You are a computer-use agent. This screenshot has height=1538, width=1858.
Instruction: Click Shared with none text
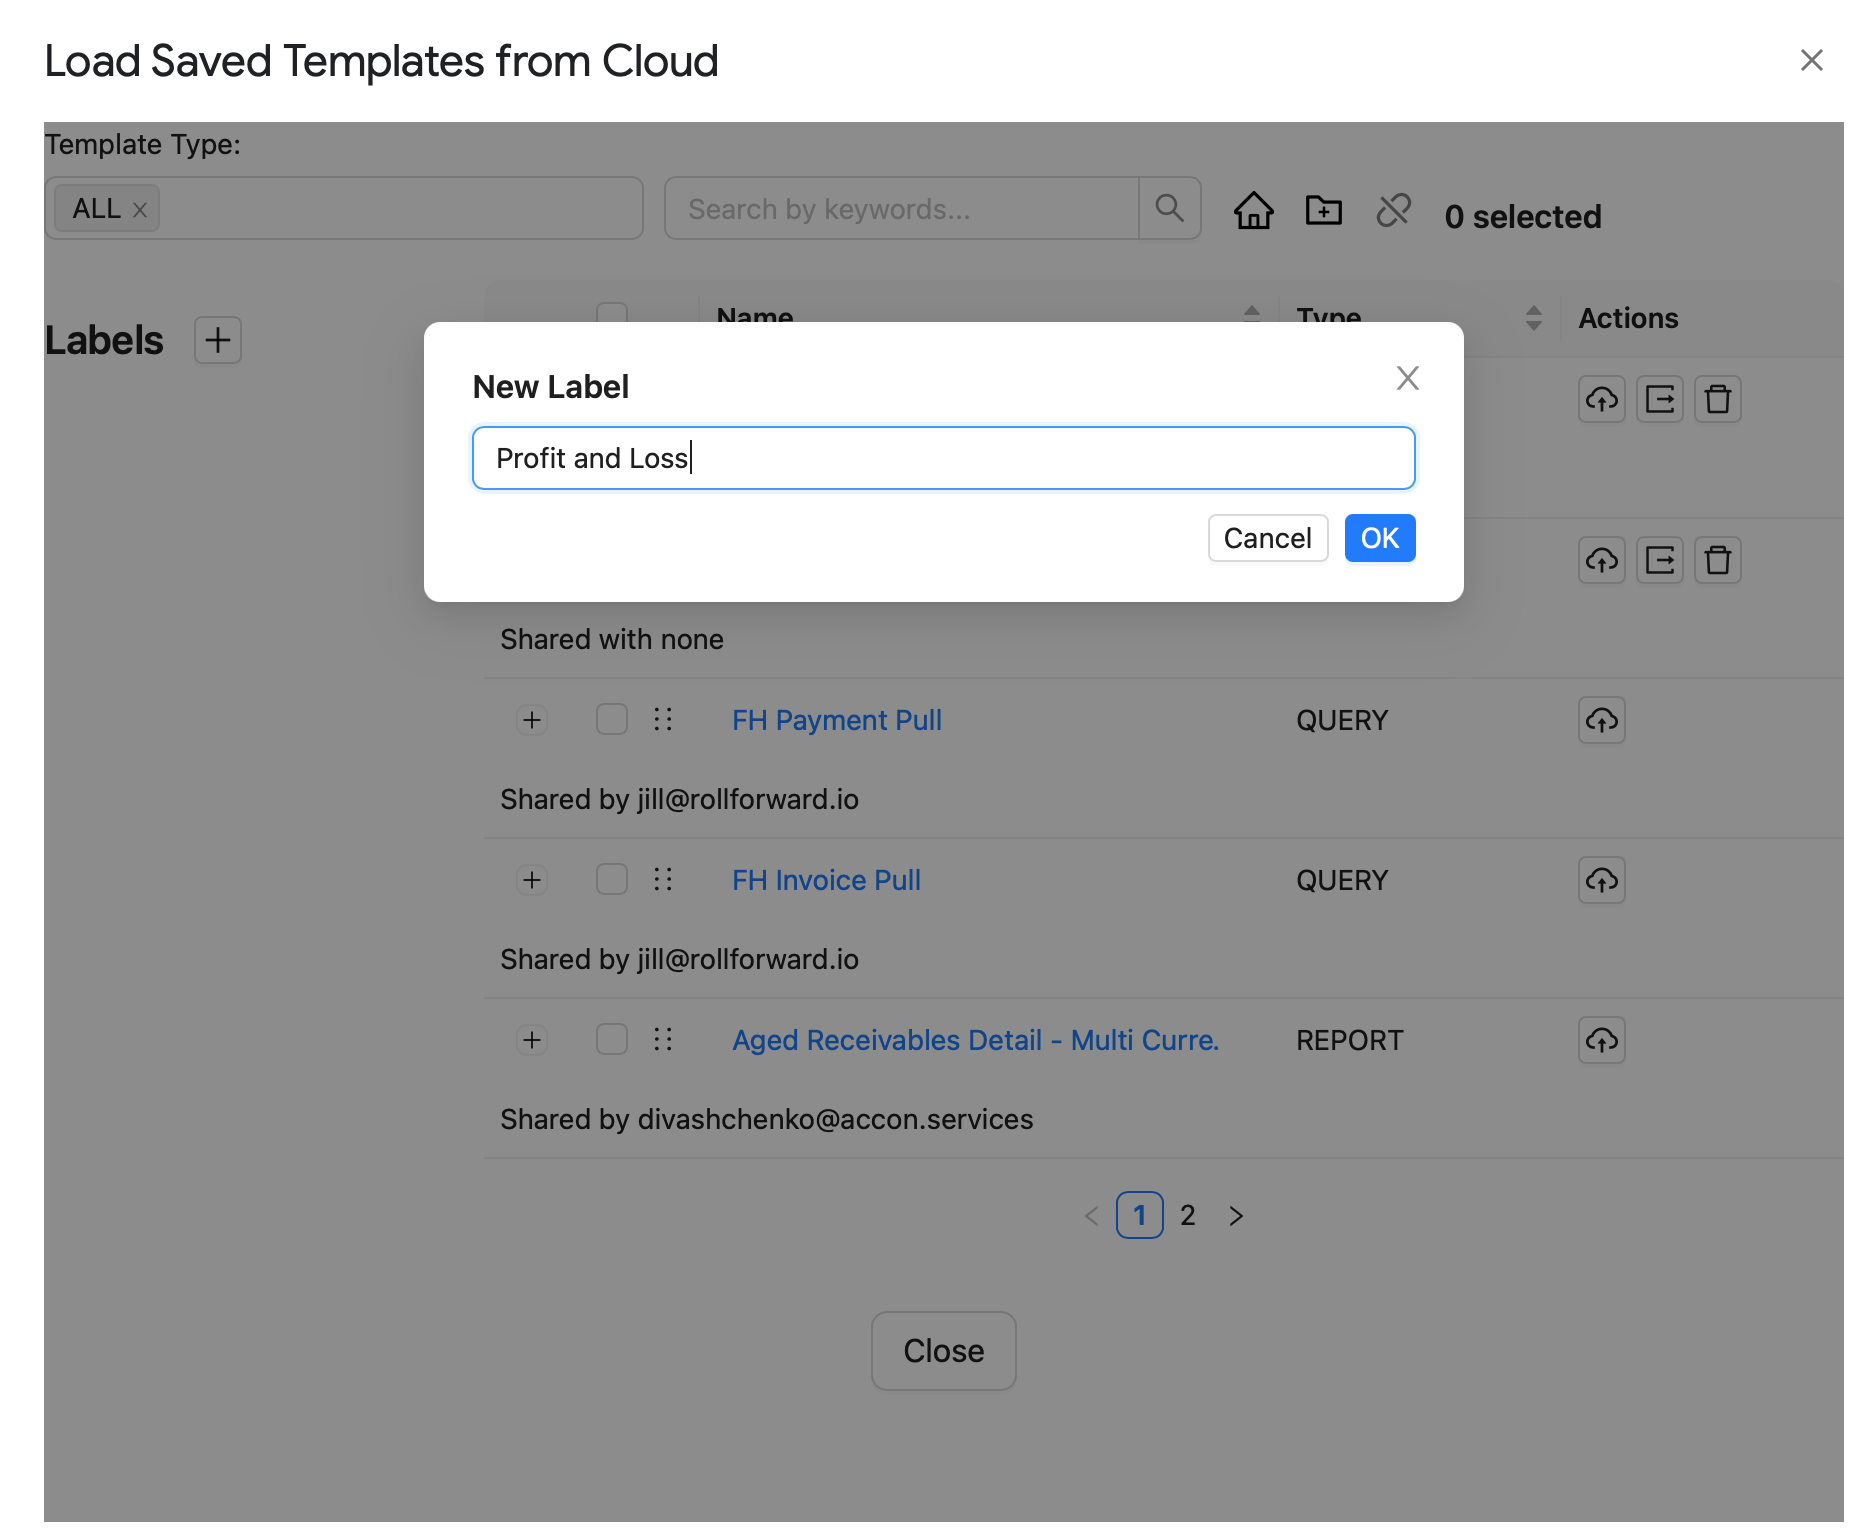point(612,640)
